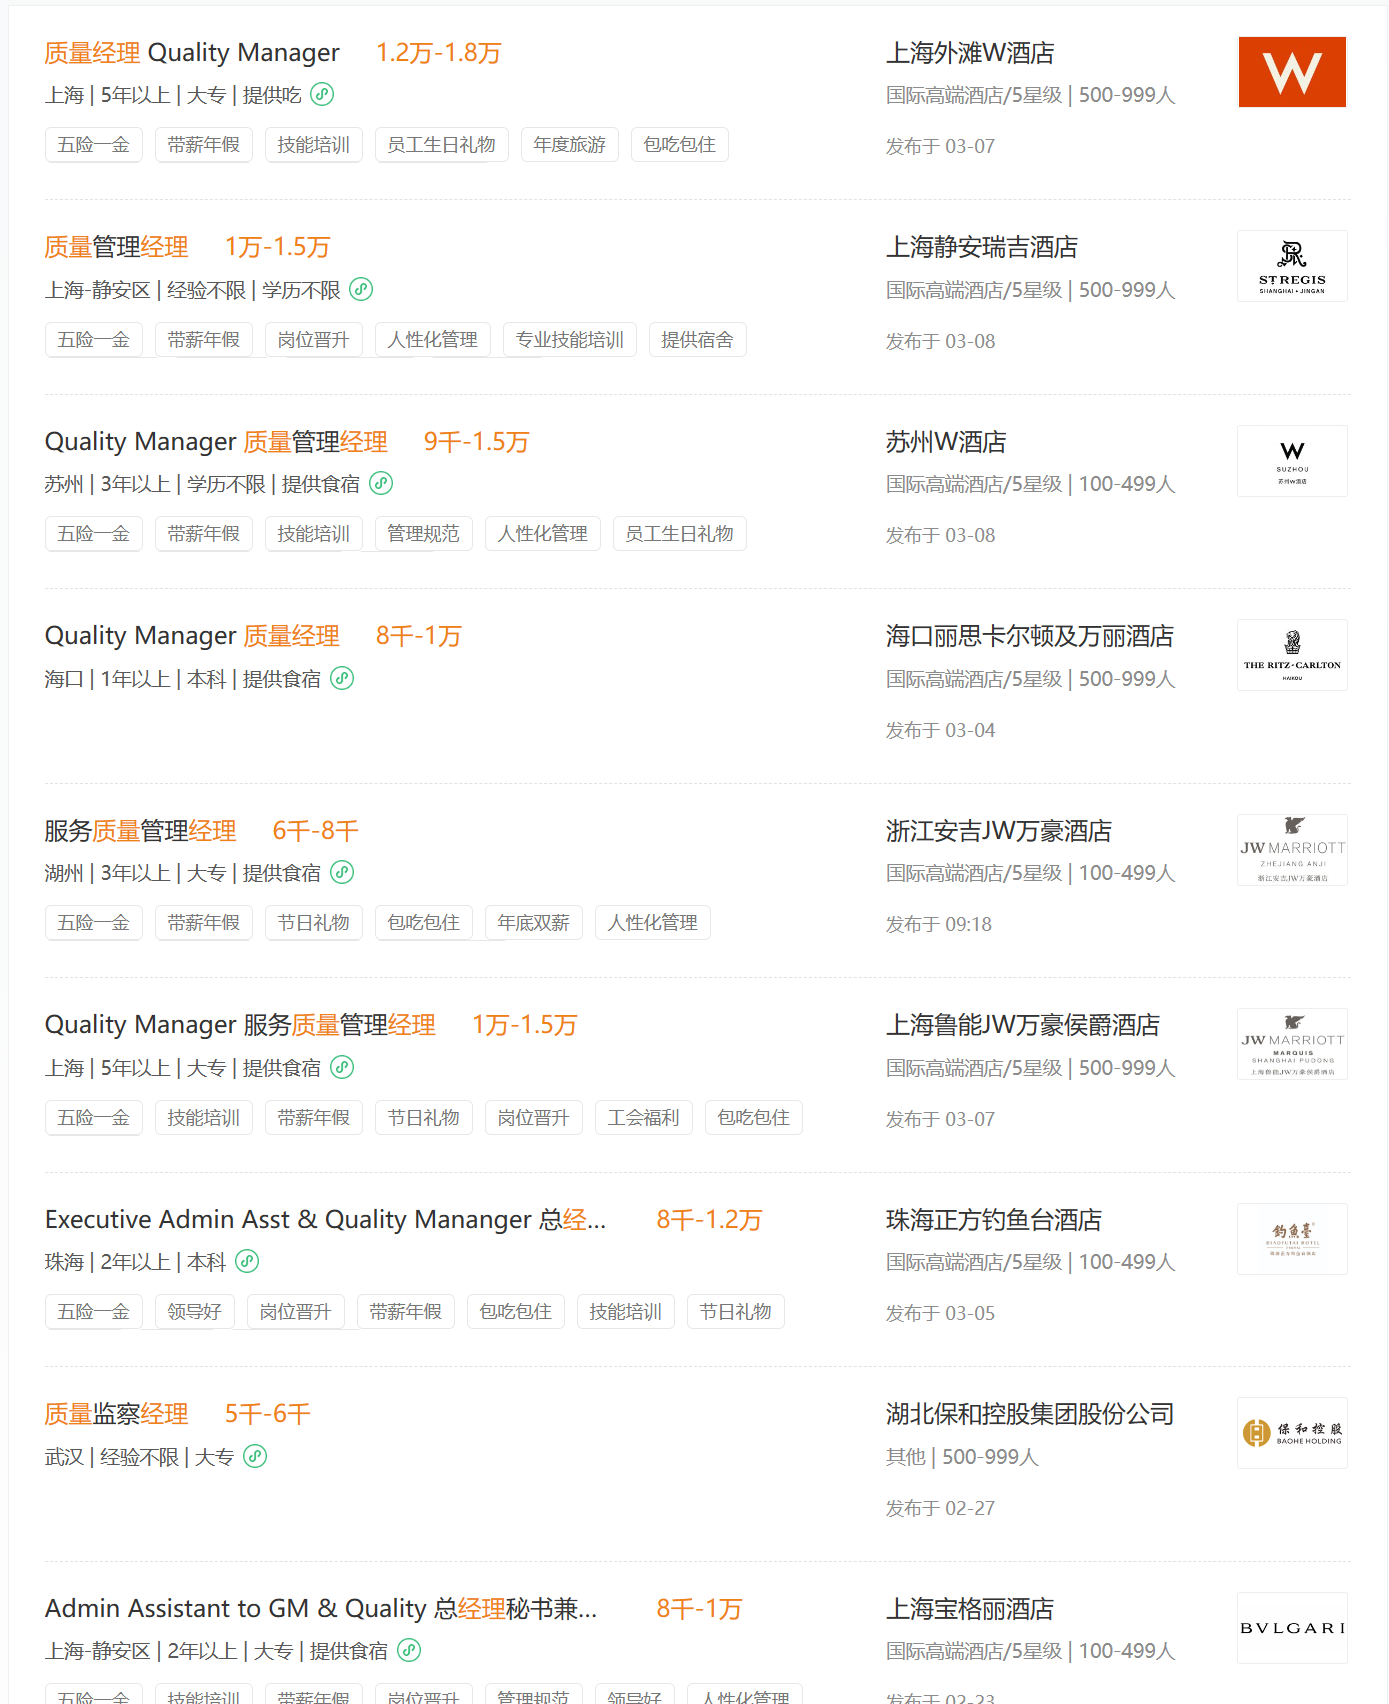Viewport: 1389px width, 1704px height.
Task: Click green link icon in 湖州 job listing
Action: click(342, 872)
